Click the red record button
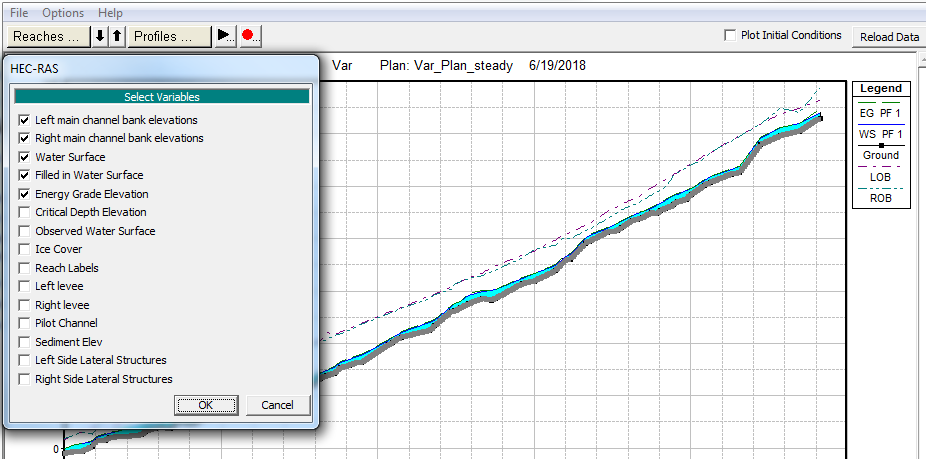 (x=250, y=36)
